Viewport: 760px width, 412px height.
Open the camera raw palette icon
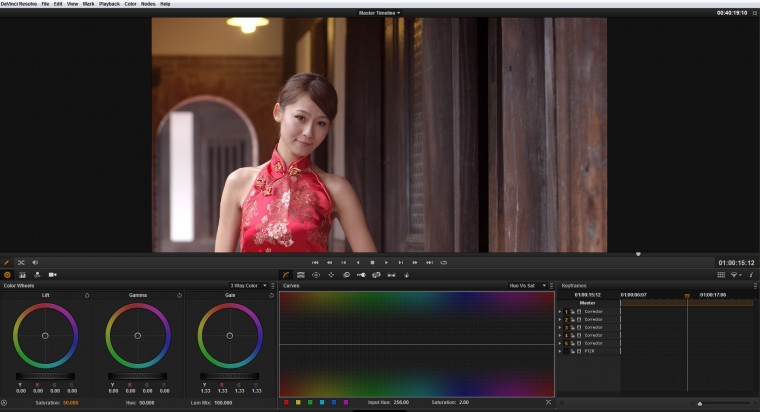click(x=52, y=274)
